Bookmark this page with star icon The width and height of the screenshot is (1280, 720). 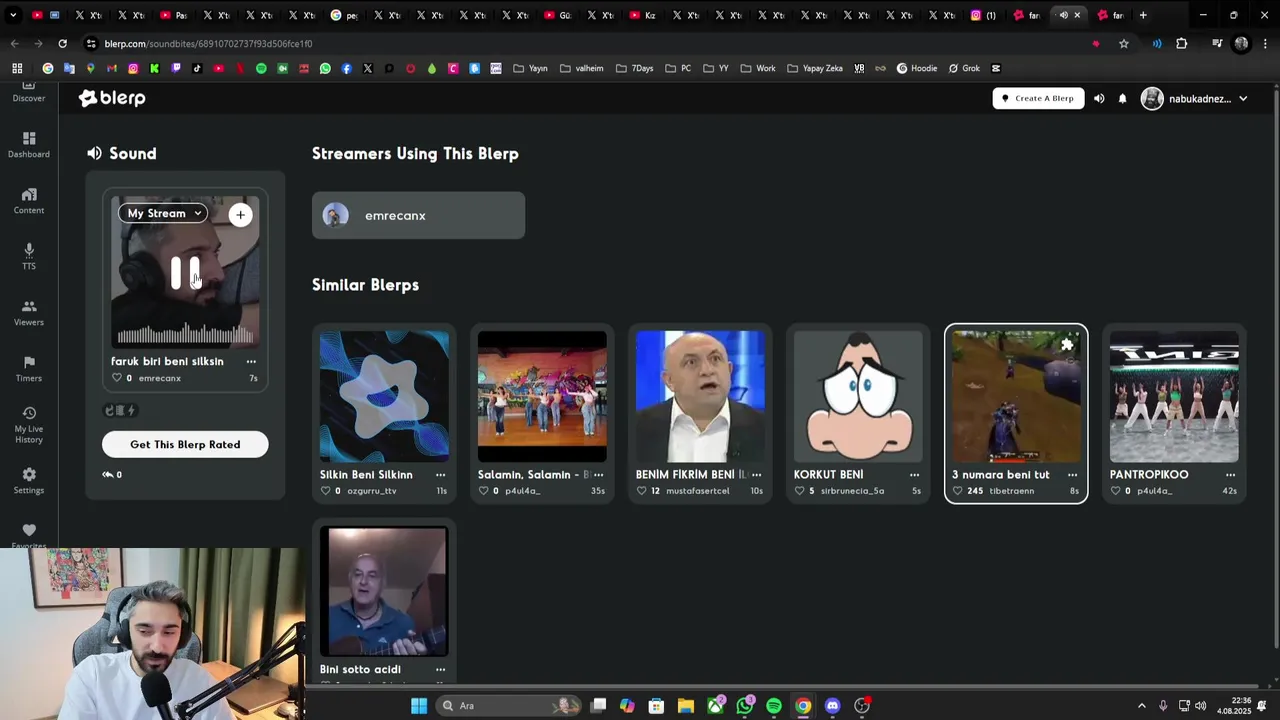tap(1124, 44)
